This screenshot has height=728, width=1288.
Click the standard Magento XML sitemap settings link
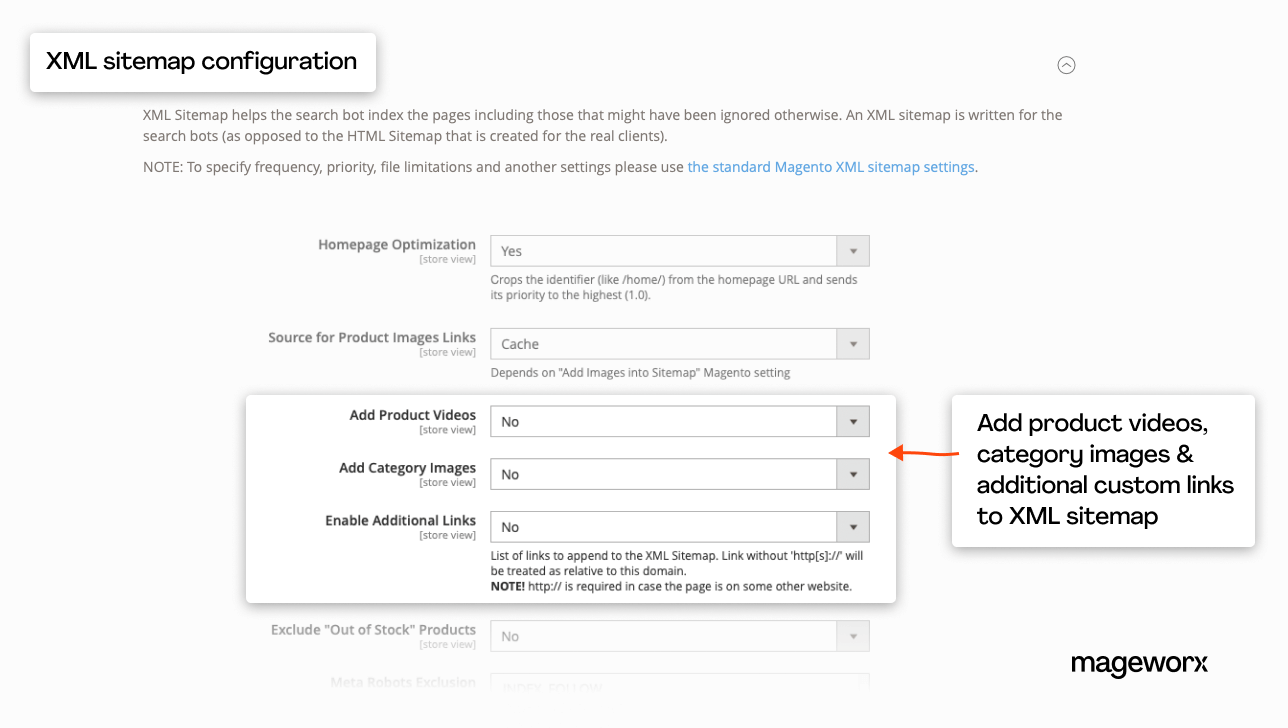point(831,166)
